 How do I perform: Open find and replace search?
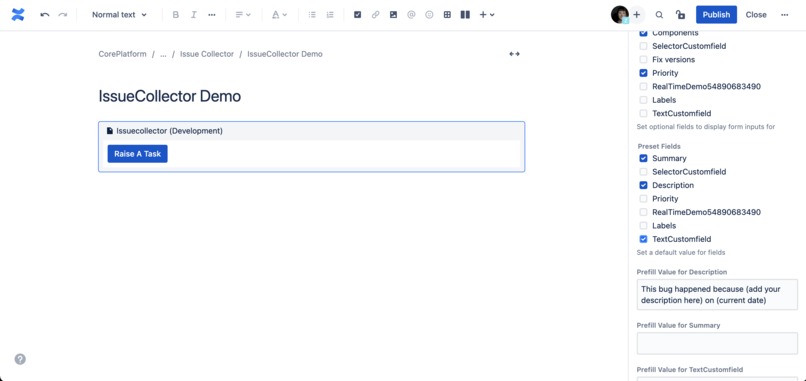pos(660,15)
